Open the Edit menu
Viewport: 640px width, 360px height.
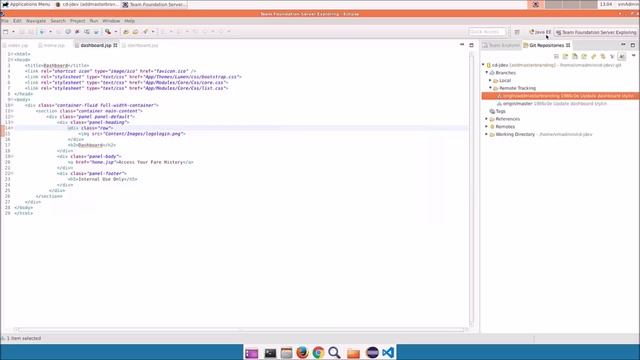tap(17, 21)
